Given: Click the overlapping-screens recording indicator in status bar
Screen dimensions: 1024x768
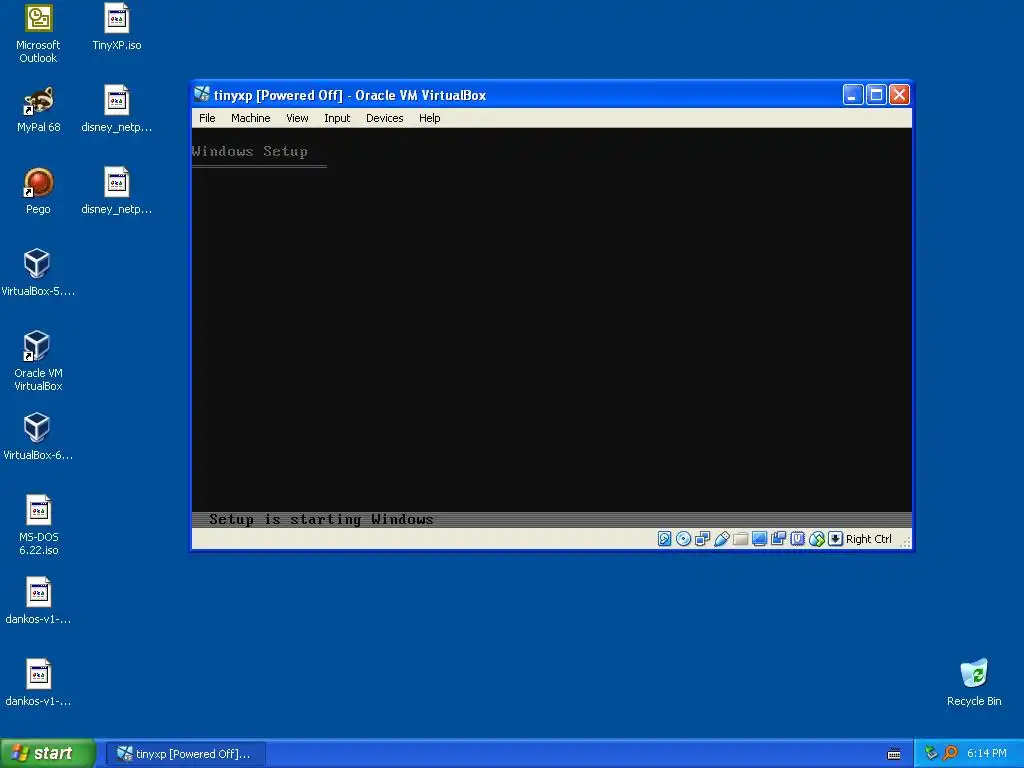Looking at the screenshot, I should tap(778, 539).
